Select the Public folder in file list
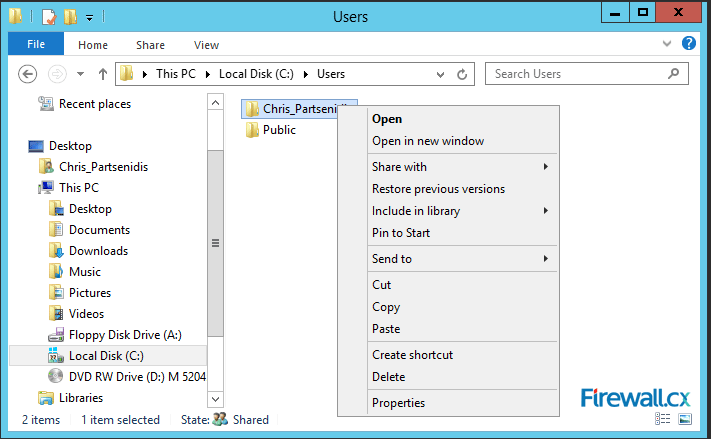This screenshot has width=711, height=439. click(271, 130)
